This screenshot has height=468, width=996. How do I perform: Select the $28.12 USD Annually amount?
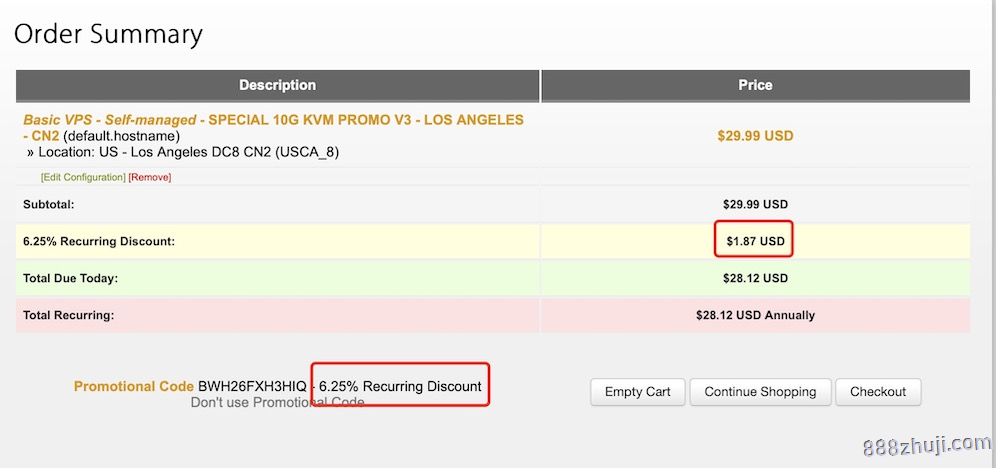[x=755, y=315]
